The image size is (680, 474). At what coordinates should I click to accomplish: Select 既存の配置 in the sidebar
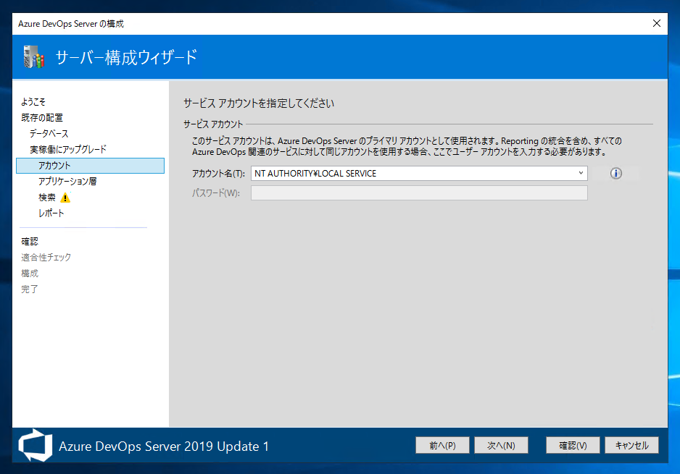tap(42, 118)
